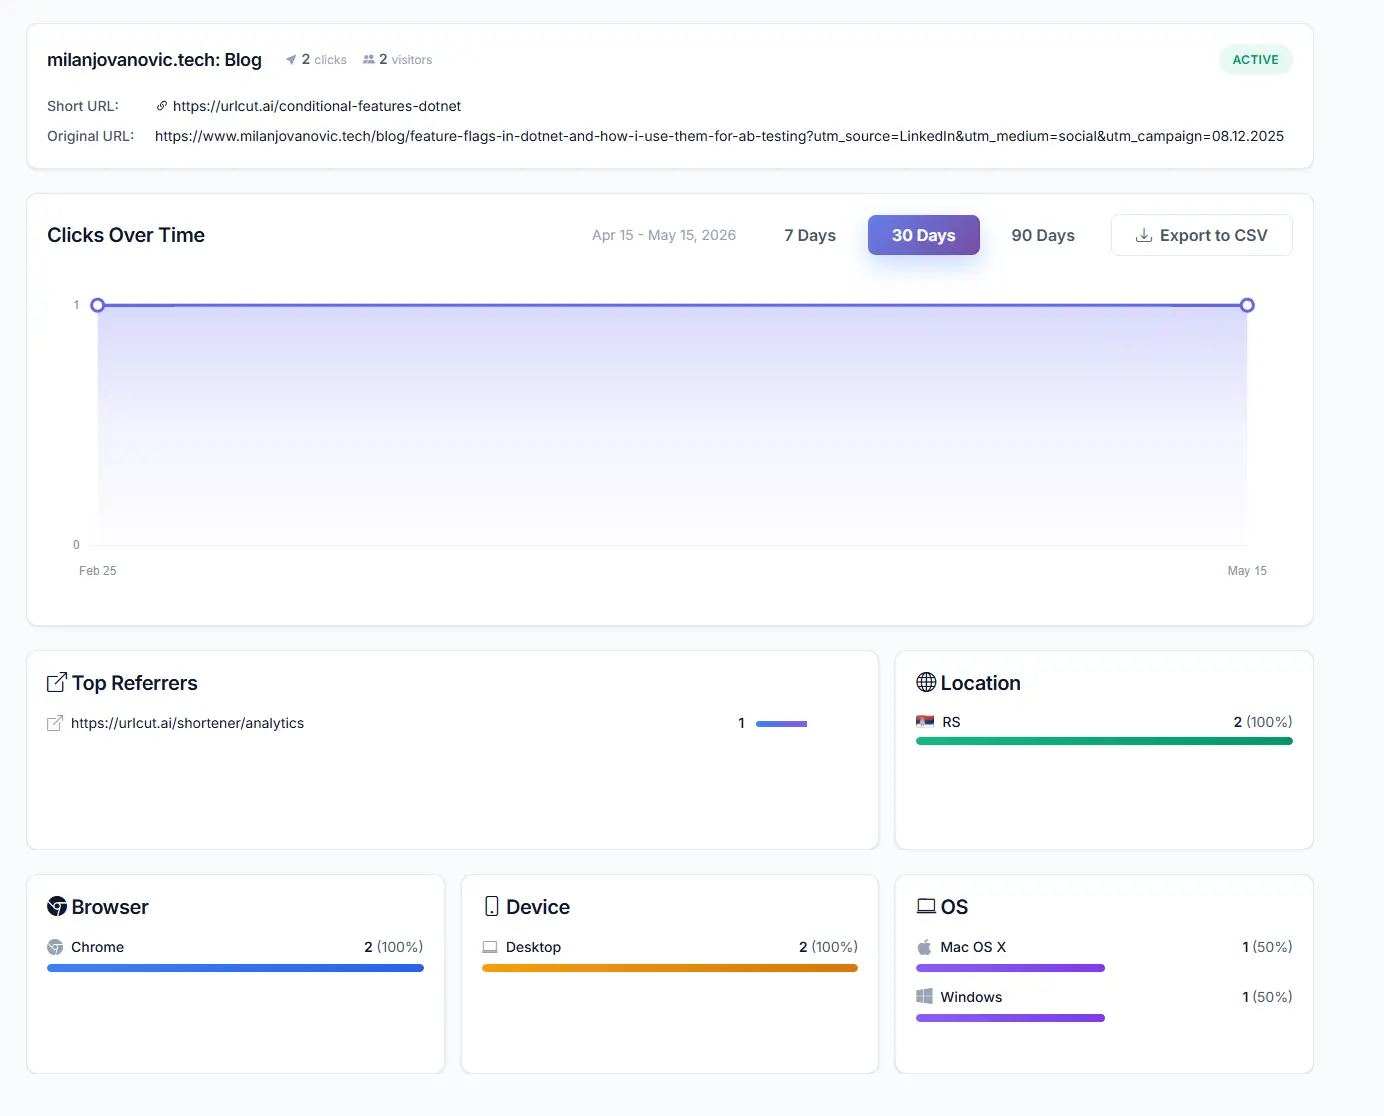Click the referrer link icon beside urlcut.ai analytics
Image resolution: width=1384 pixels, height=1116 pixels.
click(x=55, y=723)
